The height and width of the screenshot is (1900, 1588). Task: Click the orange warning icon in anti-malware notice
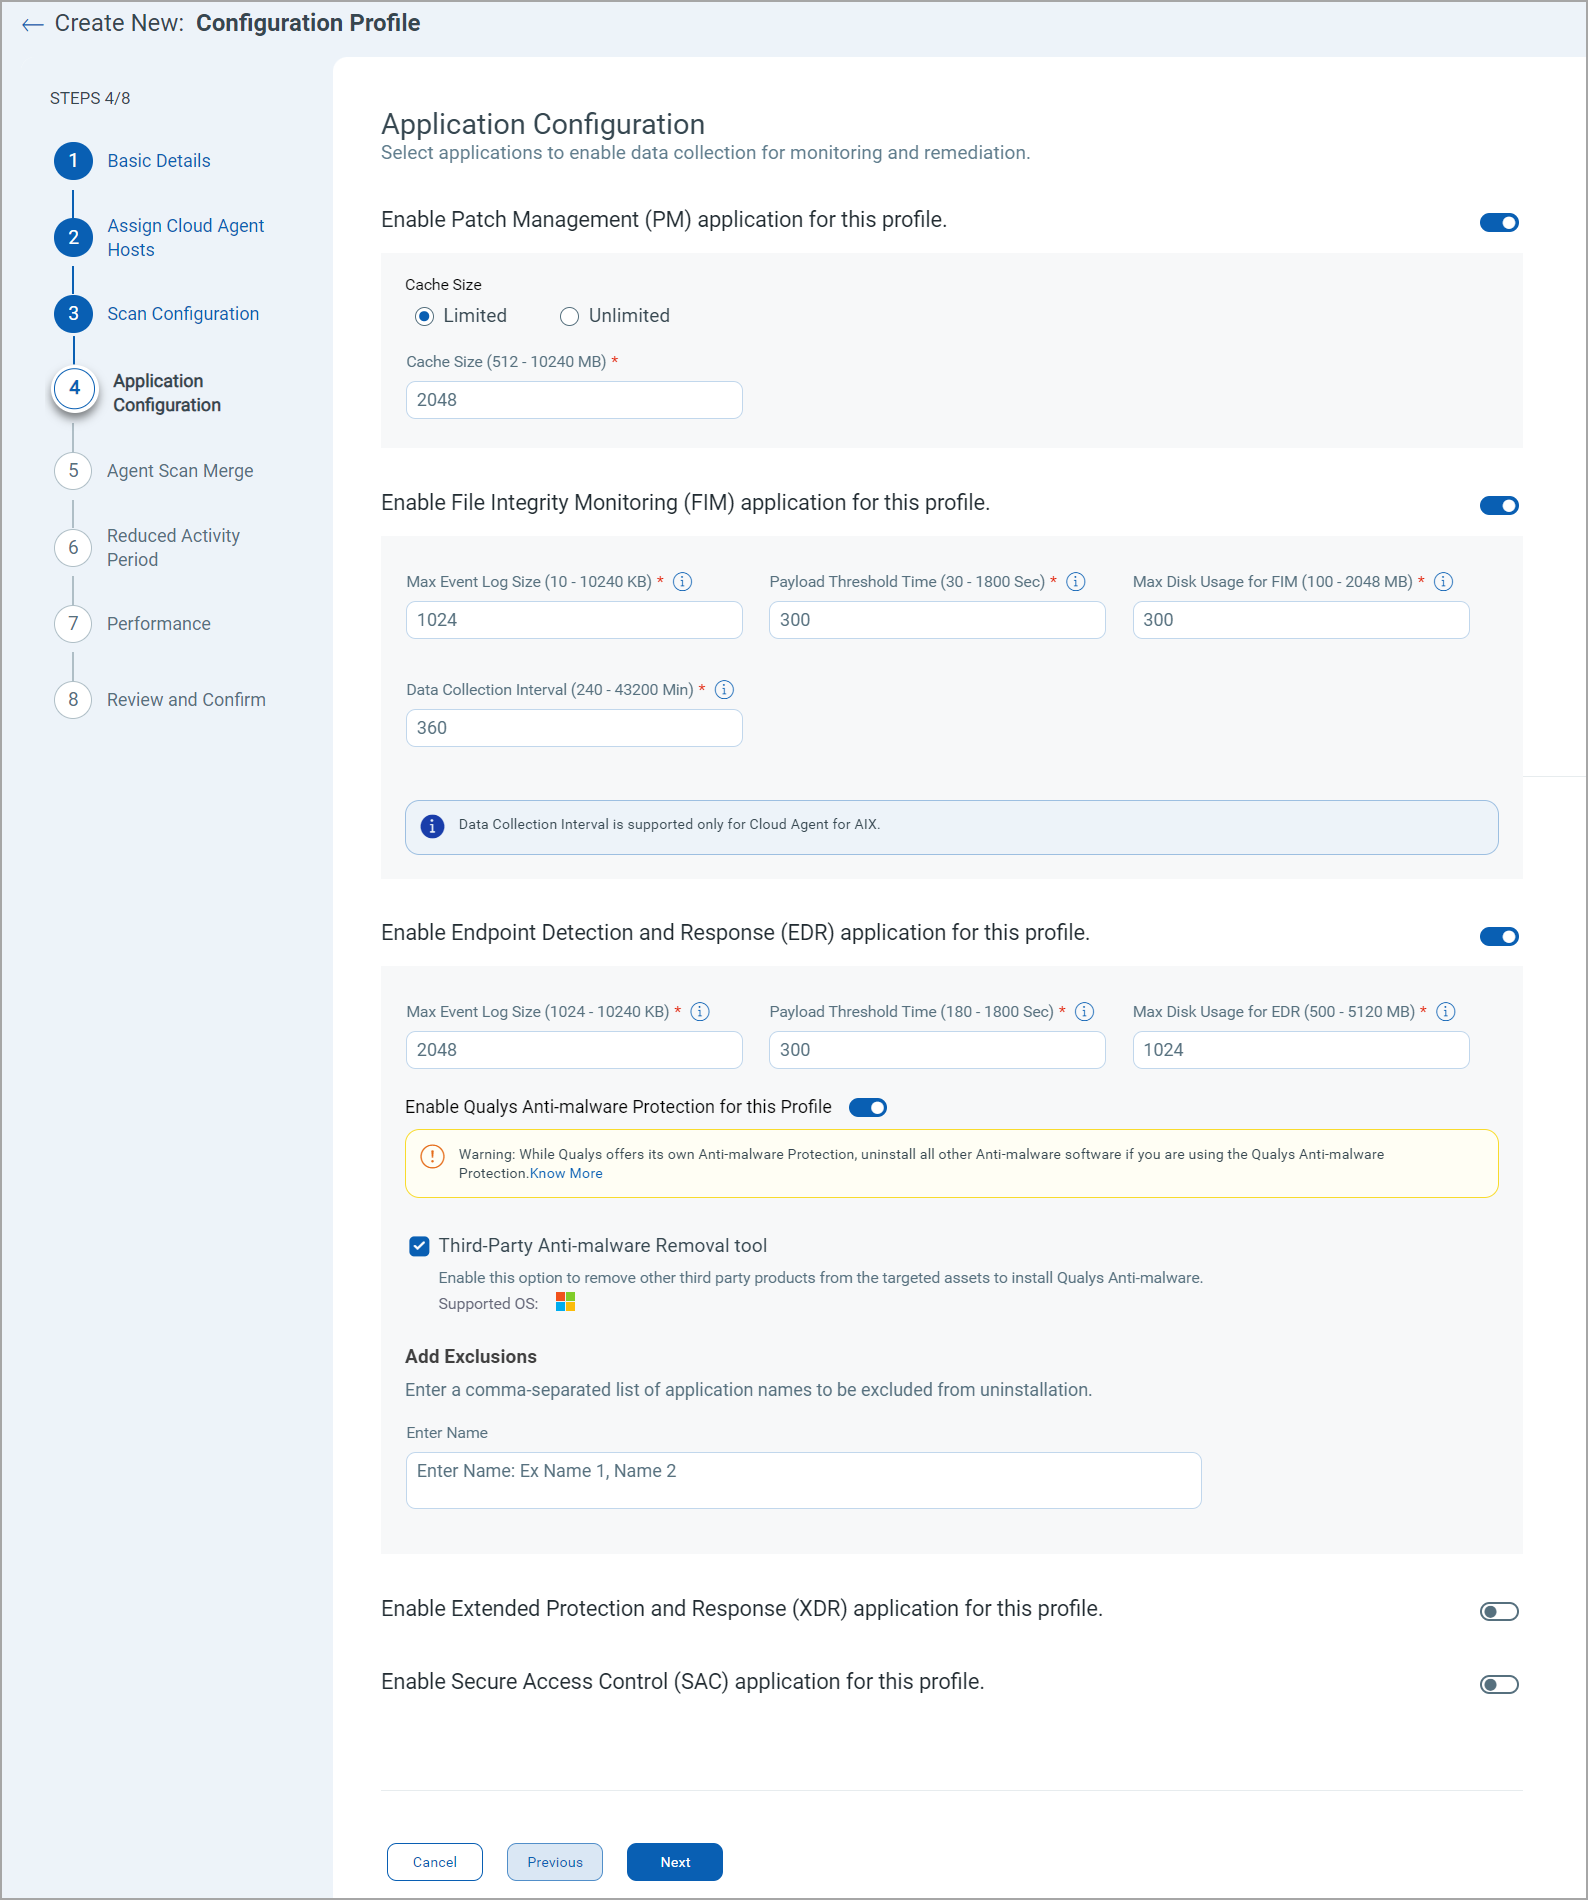pos(432,1157)
